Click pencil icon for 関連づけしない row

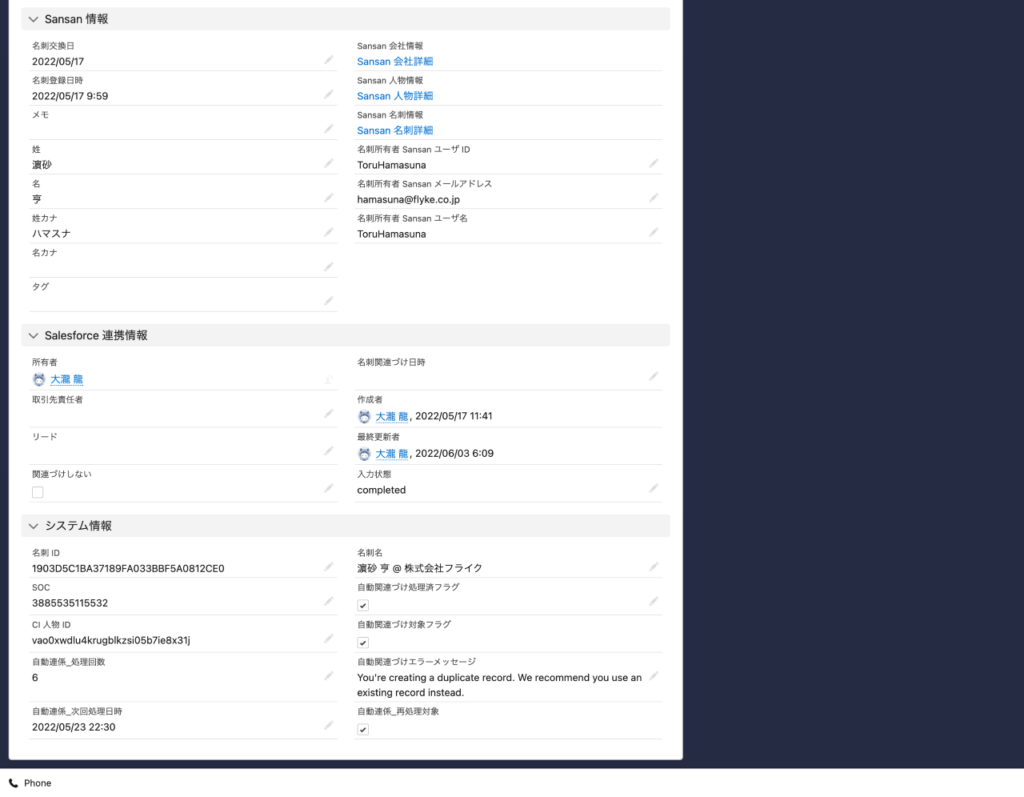(328, 489)
